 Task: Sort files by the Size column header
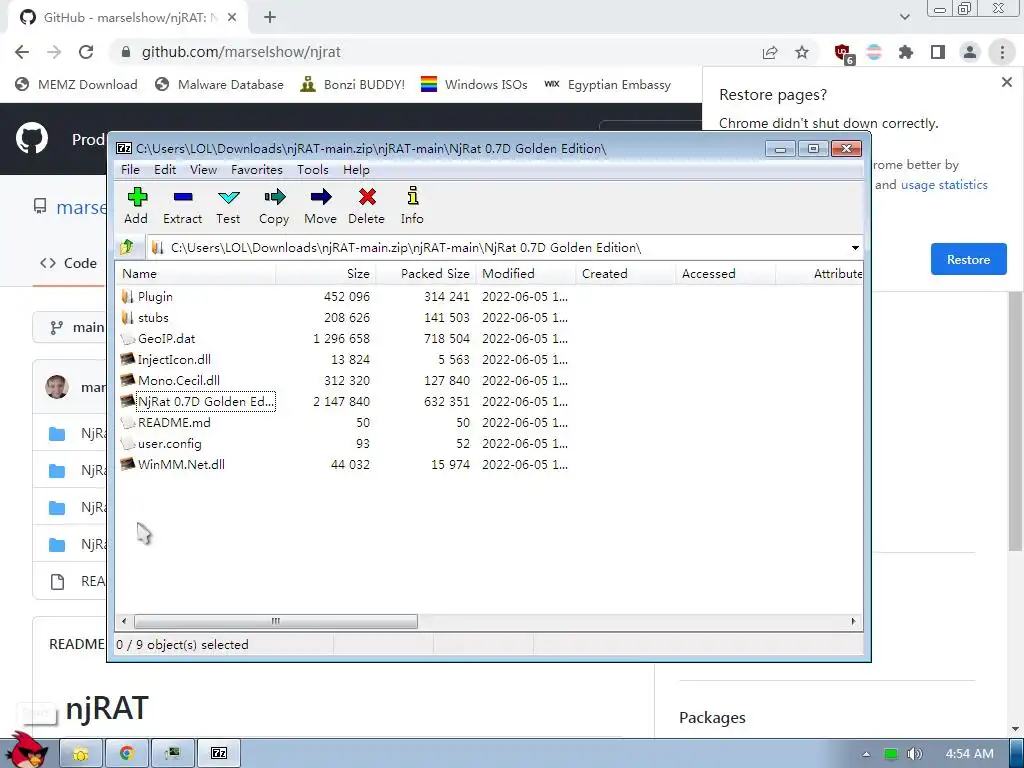tap(325, 274)
